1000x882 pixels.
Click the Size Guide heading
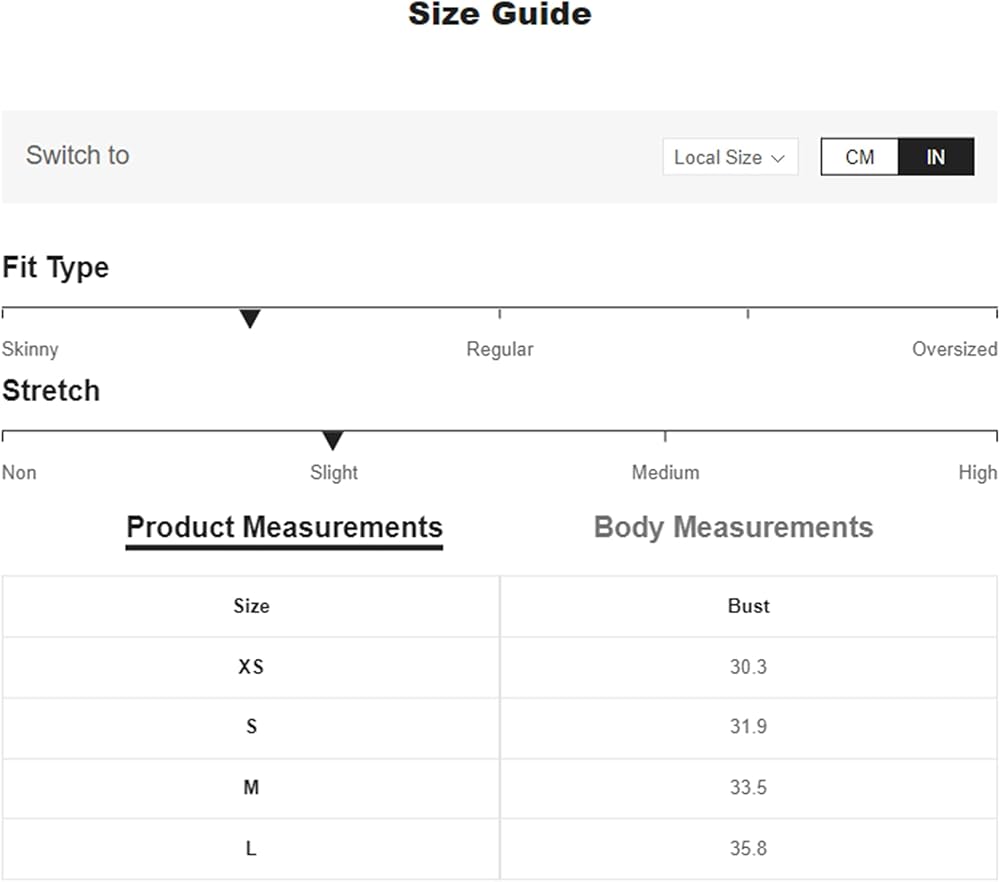click(500, 15)
